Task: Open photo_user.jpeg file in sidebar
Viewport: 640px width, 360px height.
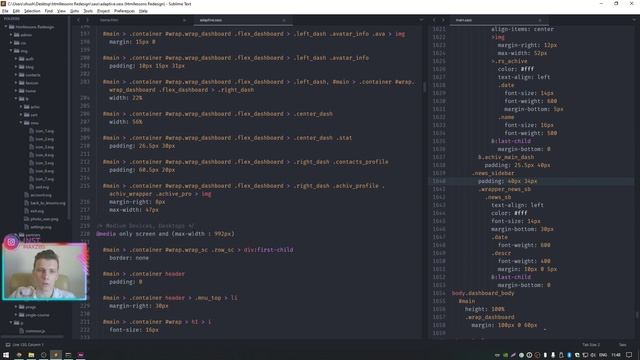Action: (41, 219)
